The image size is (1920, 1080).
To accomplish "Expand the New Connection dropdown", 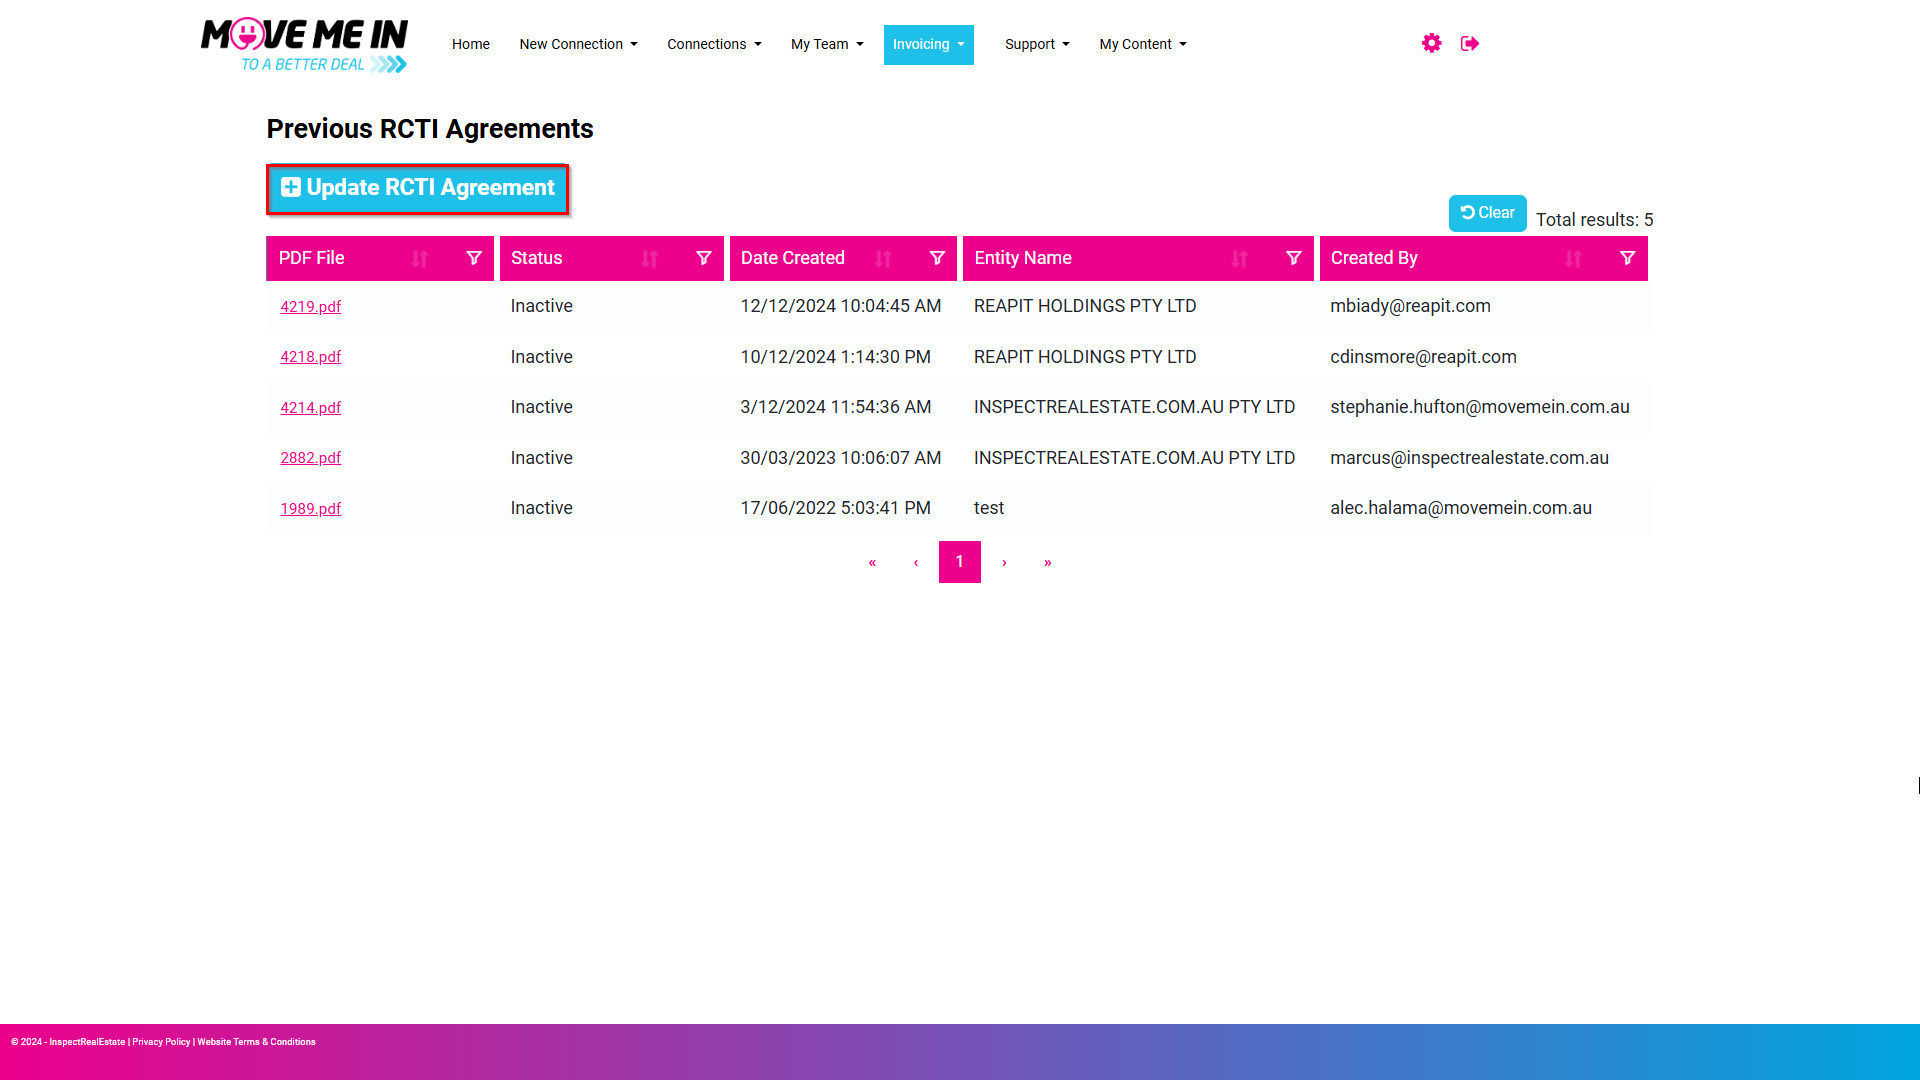I will click(578, 44).
